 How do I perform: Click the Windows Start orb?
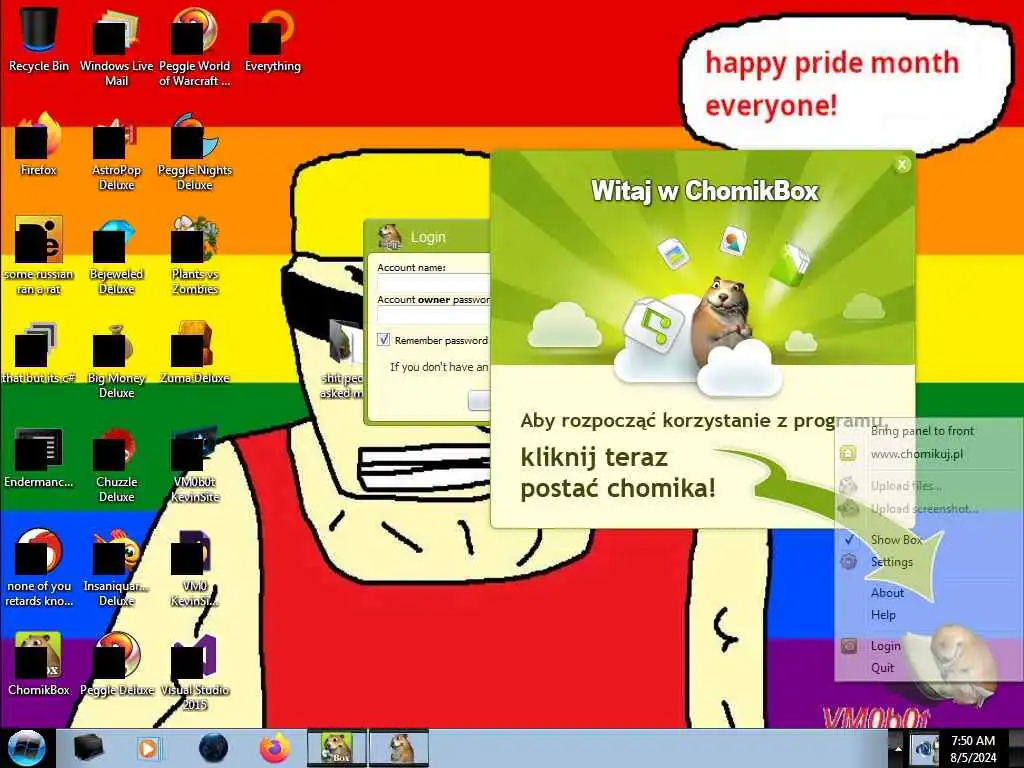tap(26, 748)
